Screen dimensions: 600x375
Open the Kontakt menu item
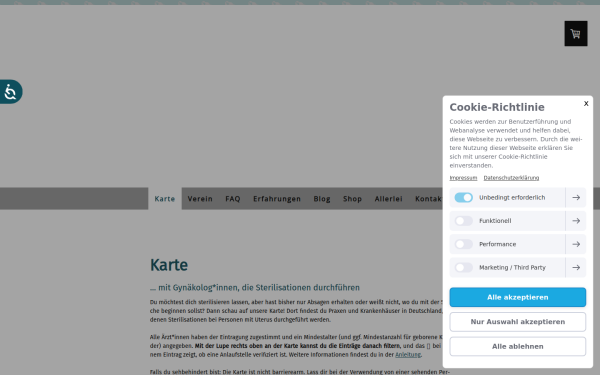tap(428, 199)
